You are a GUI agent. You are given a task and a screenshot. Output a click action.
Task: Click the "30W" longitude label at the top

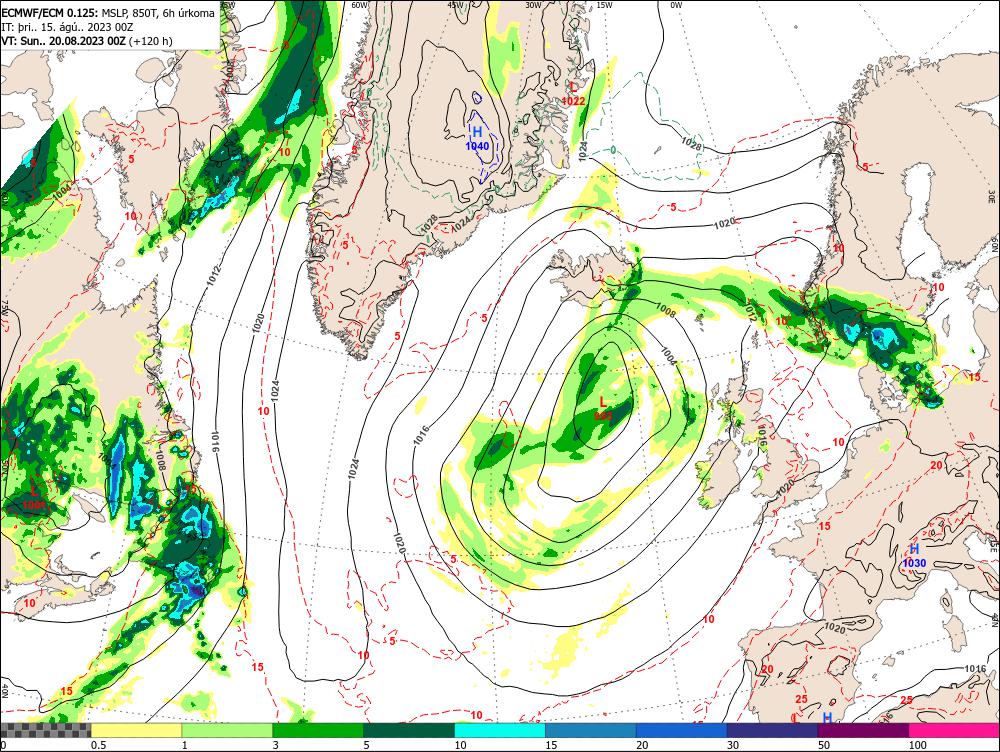click(533, 5)
